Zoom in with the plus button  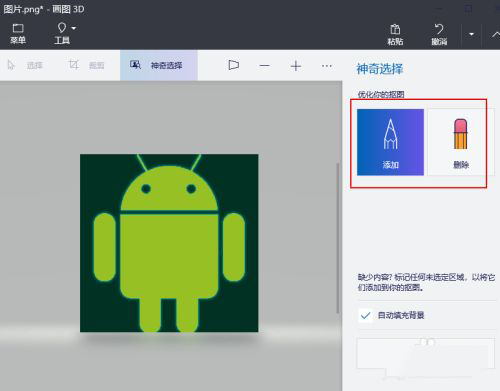[x=296, y=66]
